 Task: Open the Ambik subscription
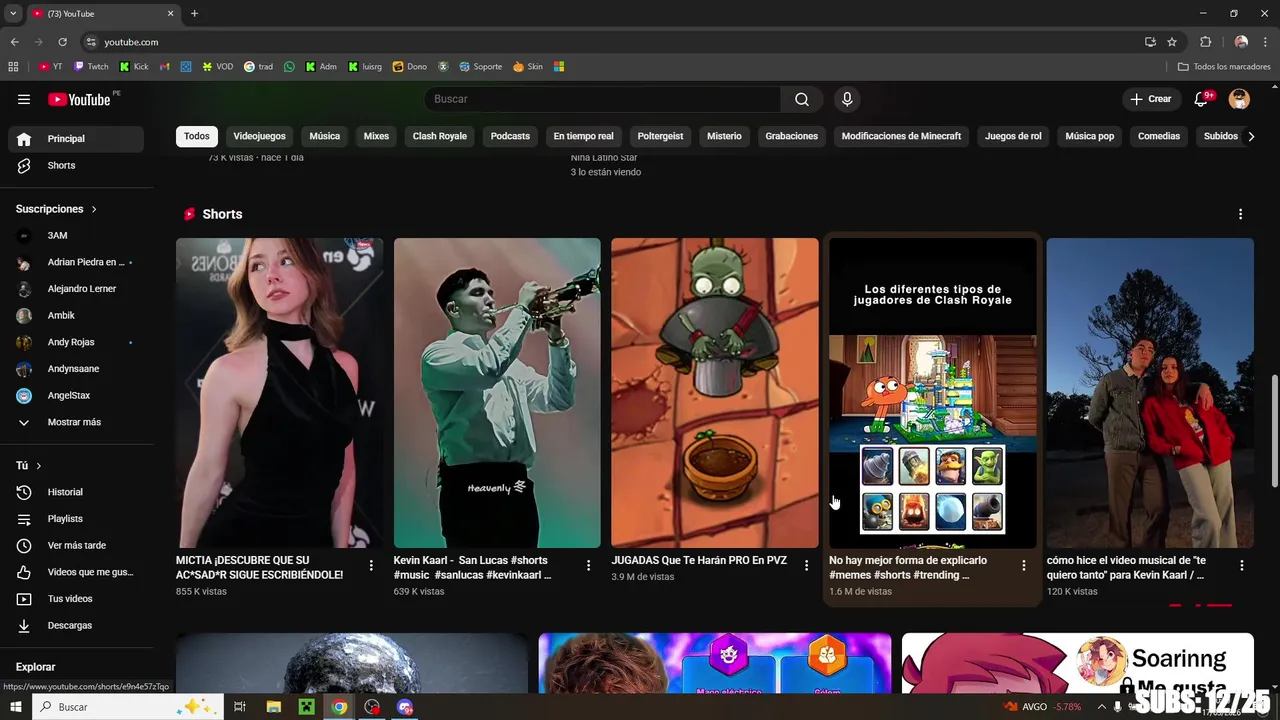[x=76, y=315]
